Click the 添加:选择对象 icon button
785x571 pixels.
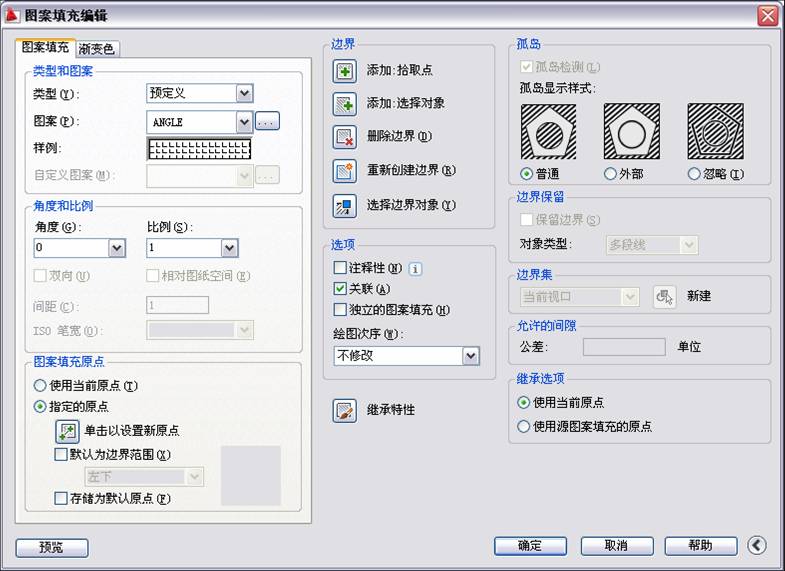pos(344,104)
